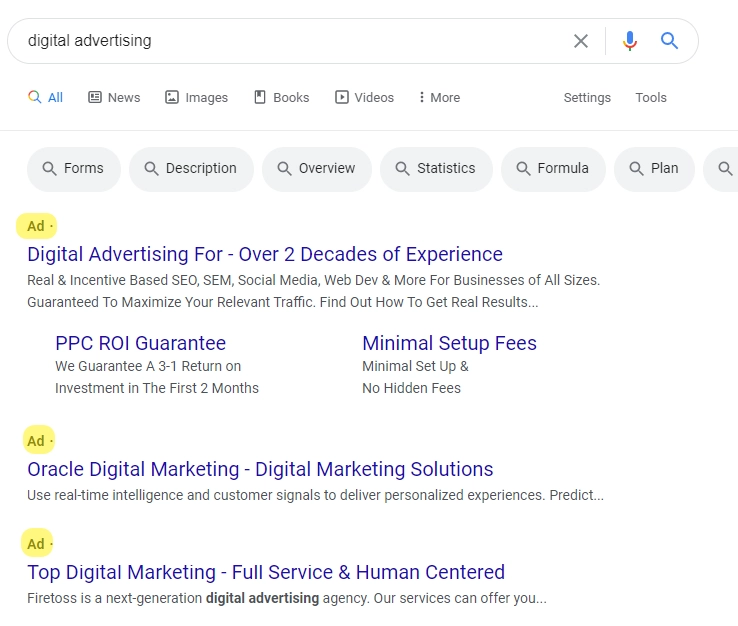
Task: Click into the digital advertising search field
Action: coord(290,41)
